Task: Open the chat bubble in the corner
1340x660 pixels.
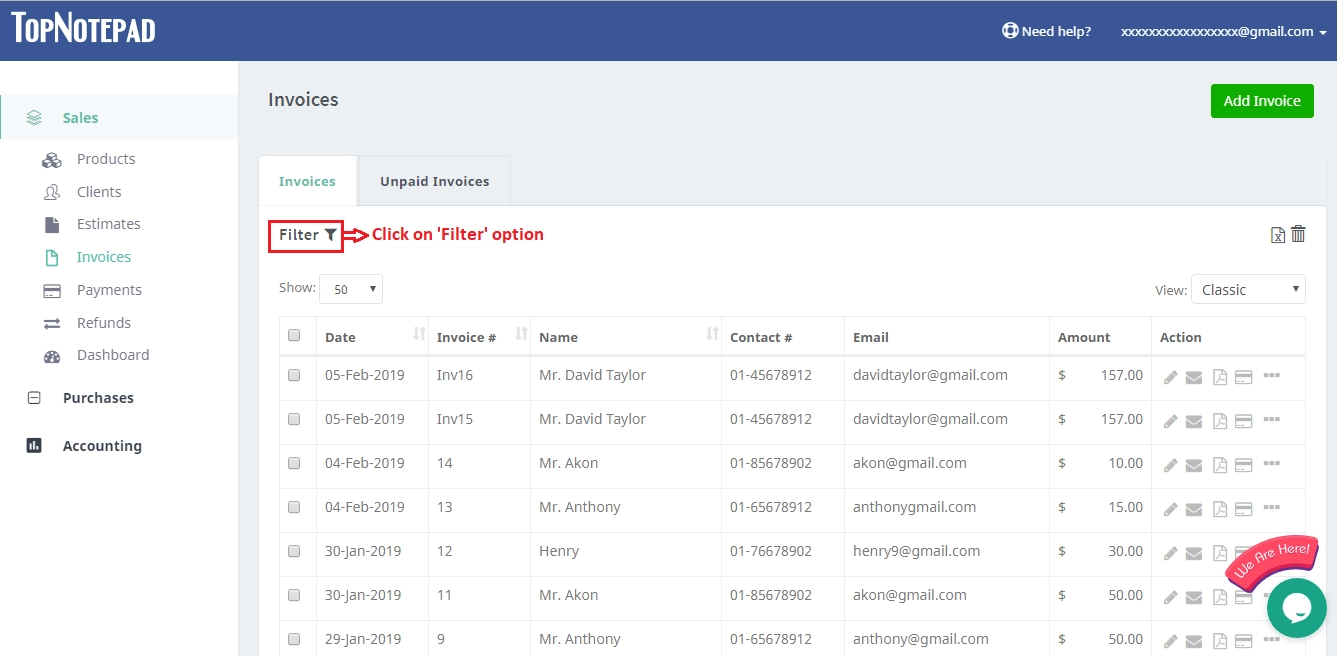Action: [1296, 608]
